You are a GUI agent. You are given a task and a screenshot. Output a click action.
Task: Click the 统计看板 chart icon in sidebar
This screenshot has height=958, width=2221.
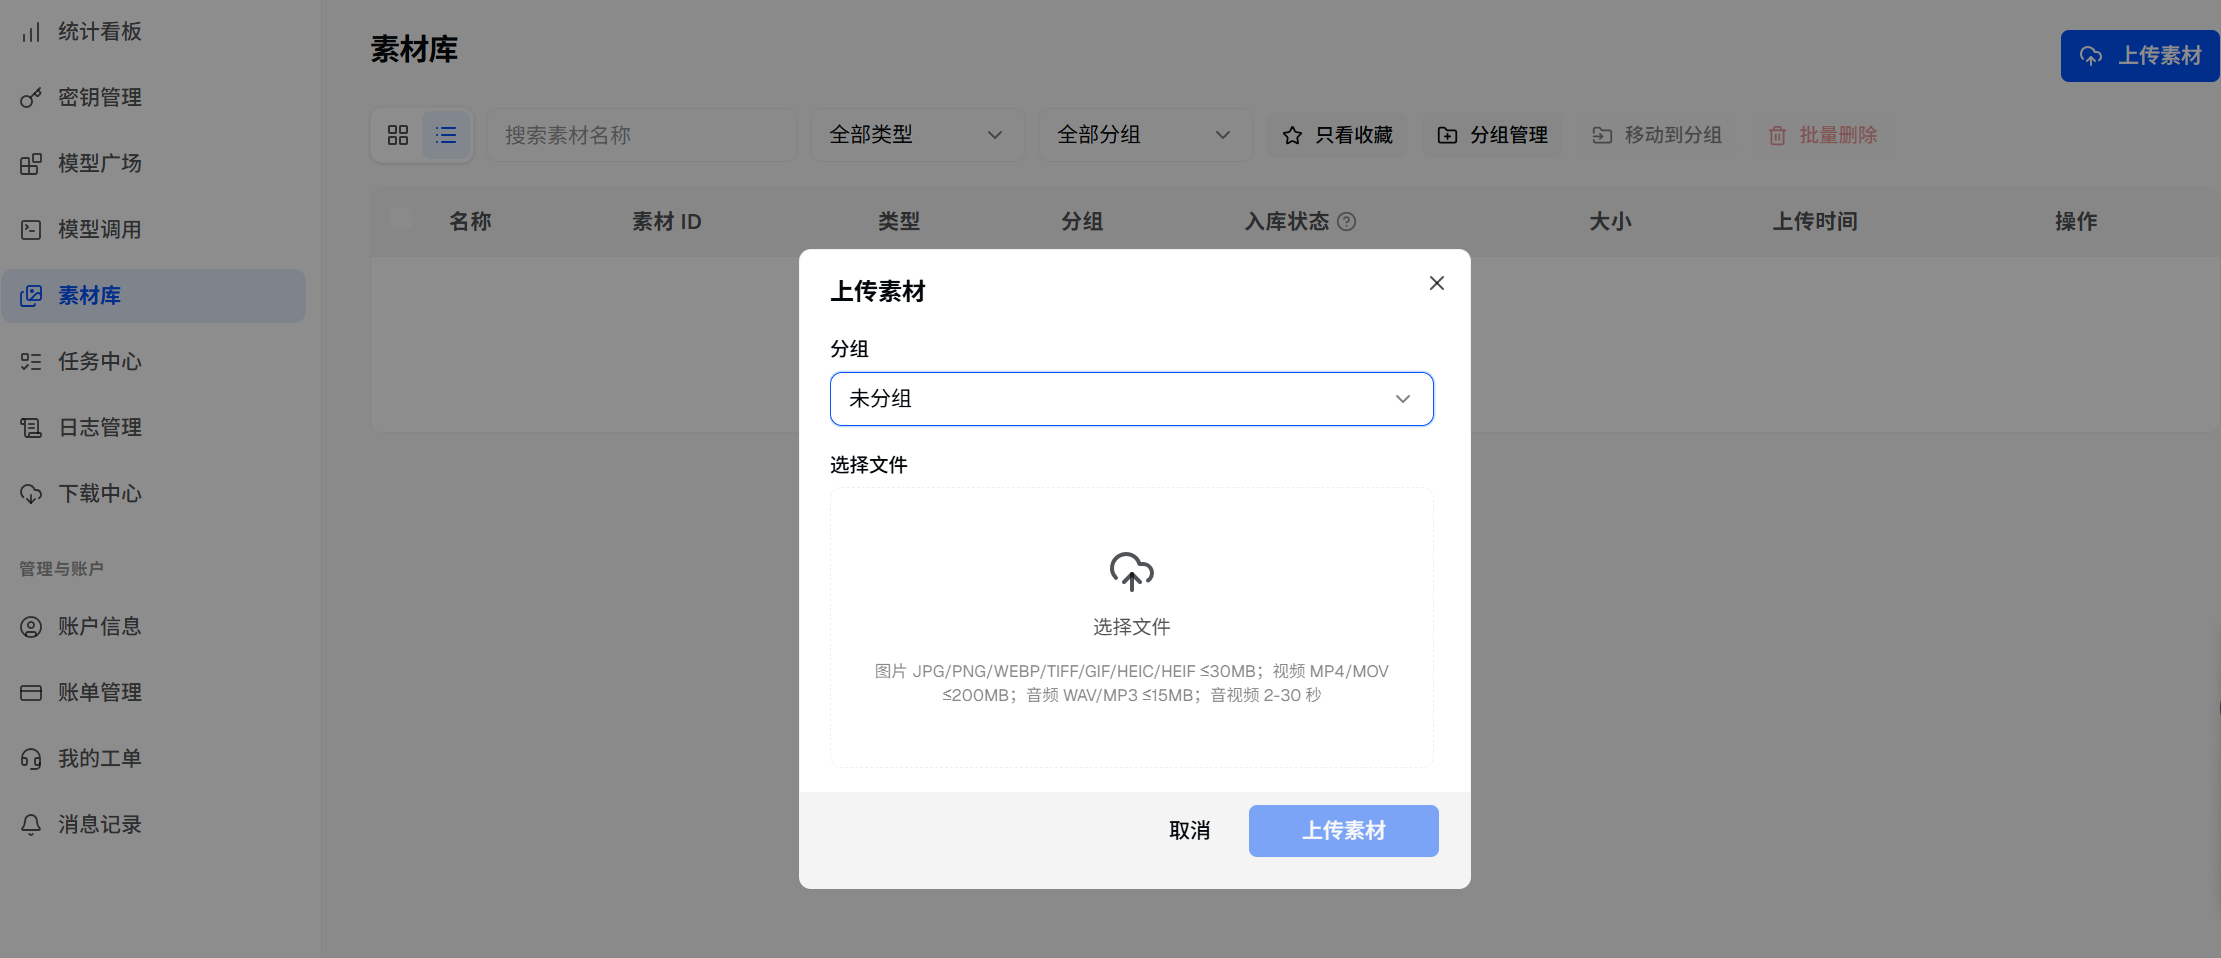pyautogui.click(x=31, y=32)
